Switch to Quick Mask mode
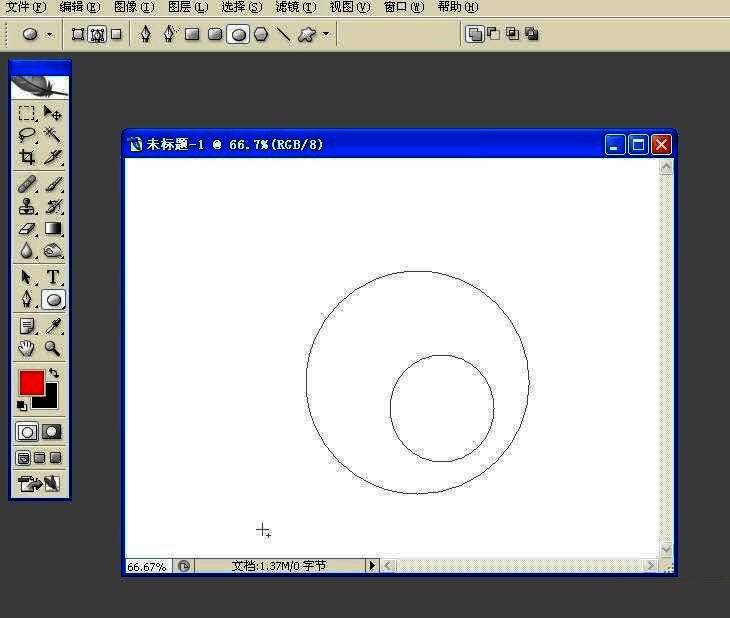 [x=52, y=432]
